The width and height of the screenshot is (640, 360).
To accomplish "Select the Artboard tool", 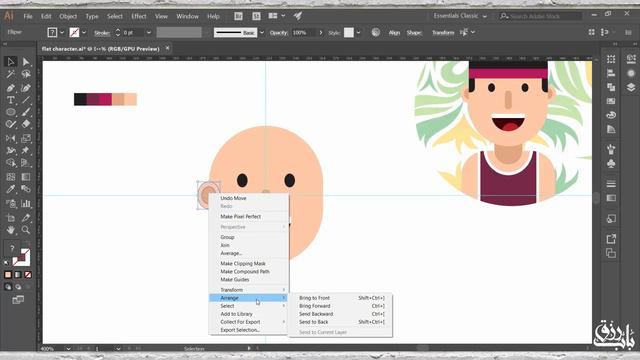I will (x=11, y=218).
